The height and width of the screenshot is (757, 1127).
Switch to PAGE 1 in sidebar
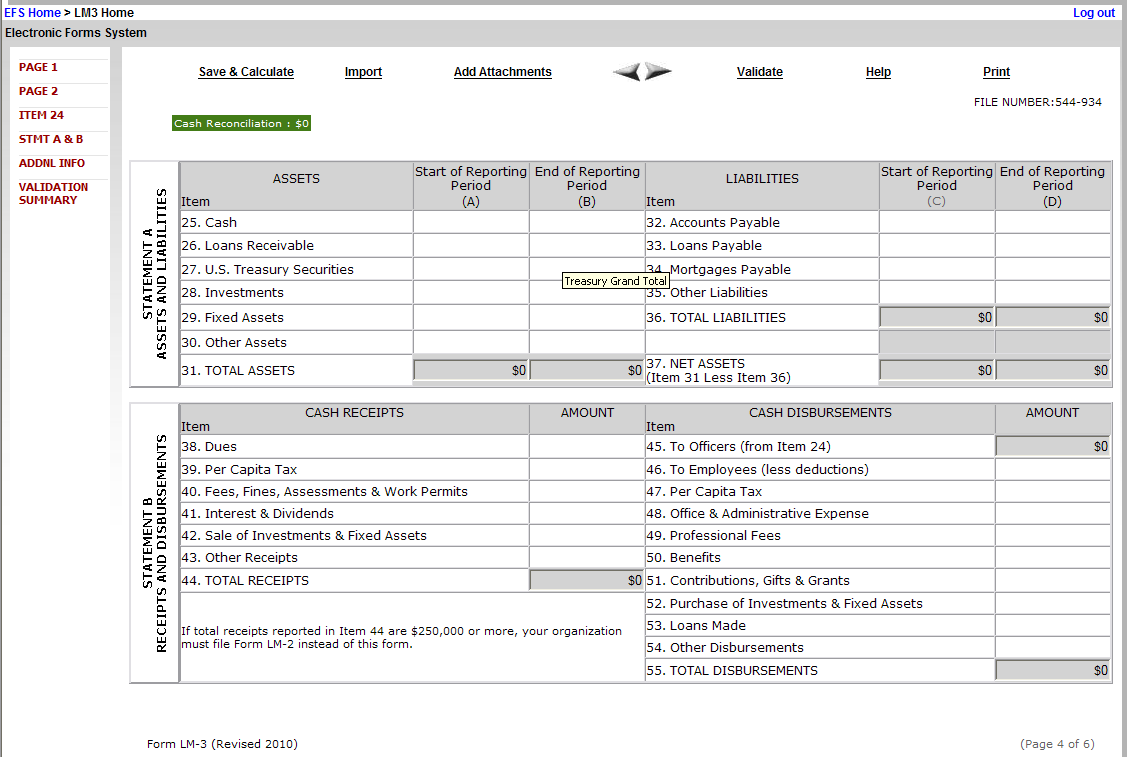click(38, 67)
